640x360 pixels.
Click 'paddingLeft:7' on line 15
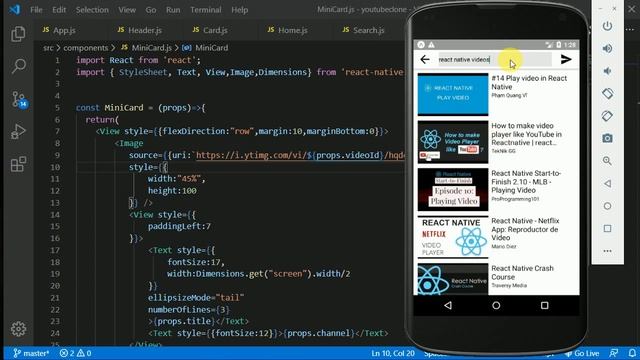(179, 226)
